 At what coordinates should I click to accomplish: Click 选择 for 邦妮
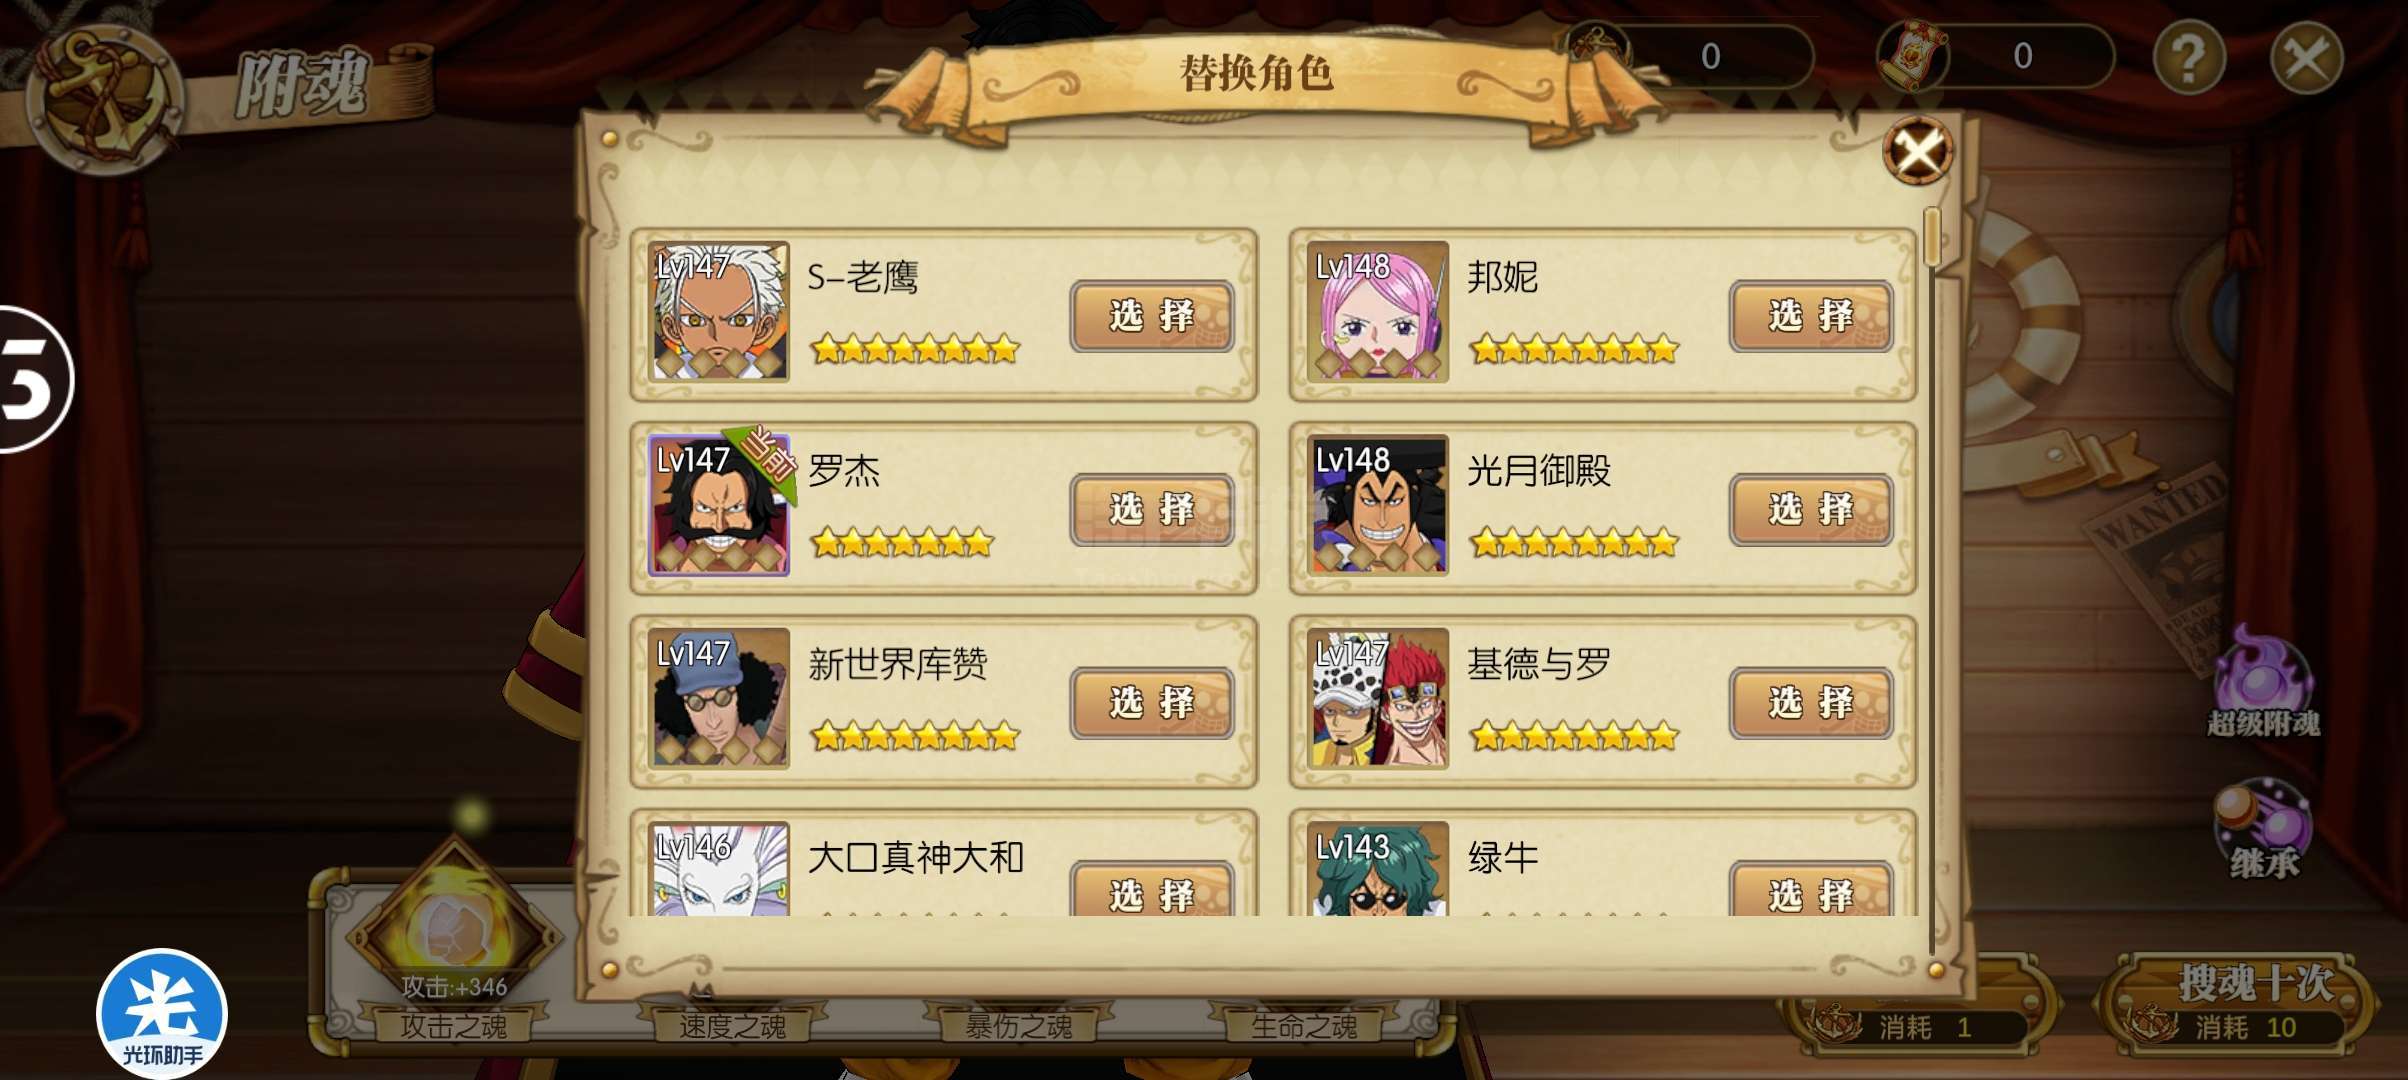coord(1811,316)
